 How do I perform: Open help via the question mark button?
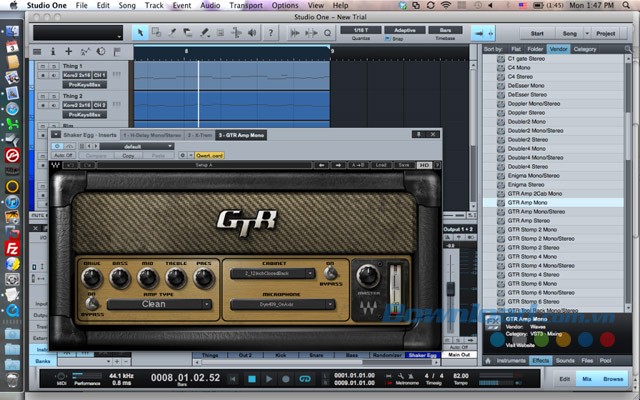pyautogui.click(x=270, y=33)
